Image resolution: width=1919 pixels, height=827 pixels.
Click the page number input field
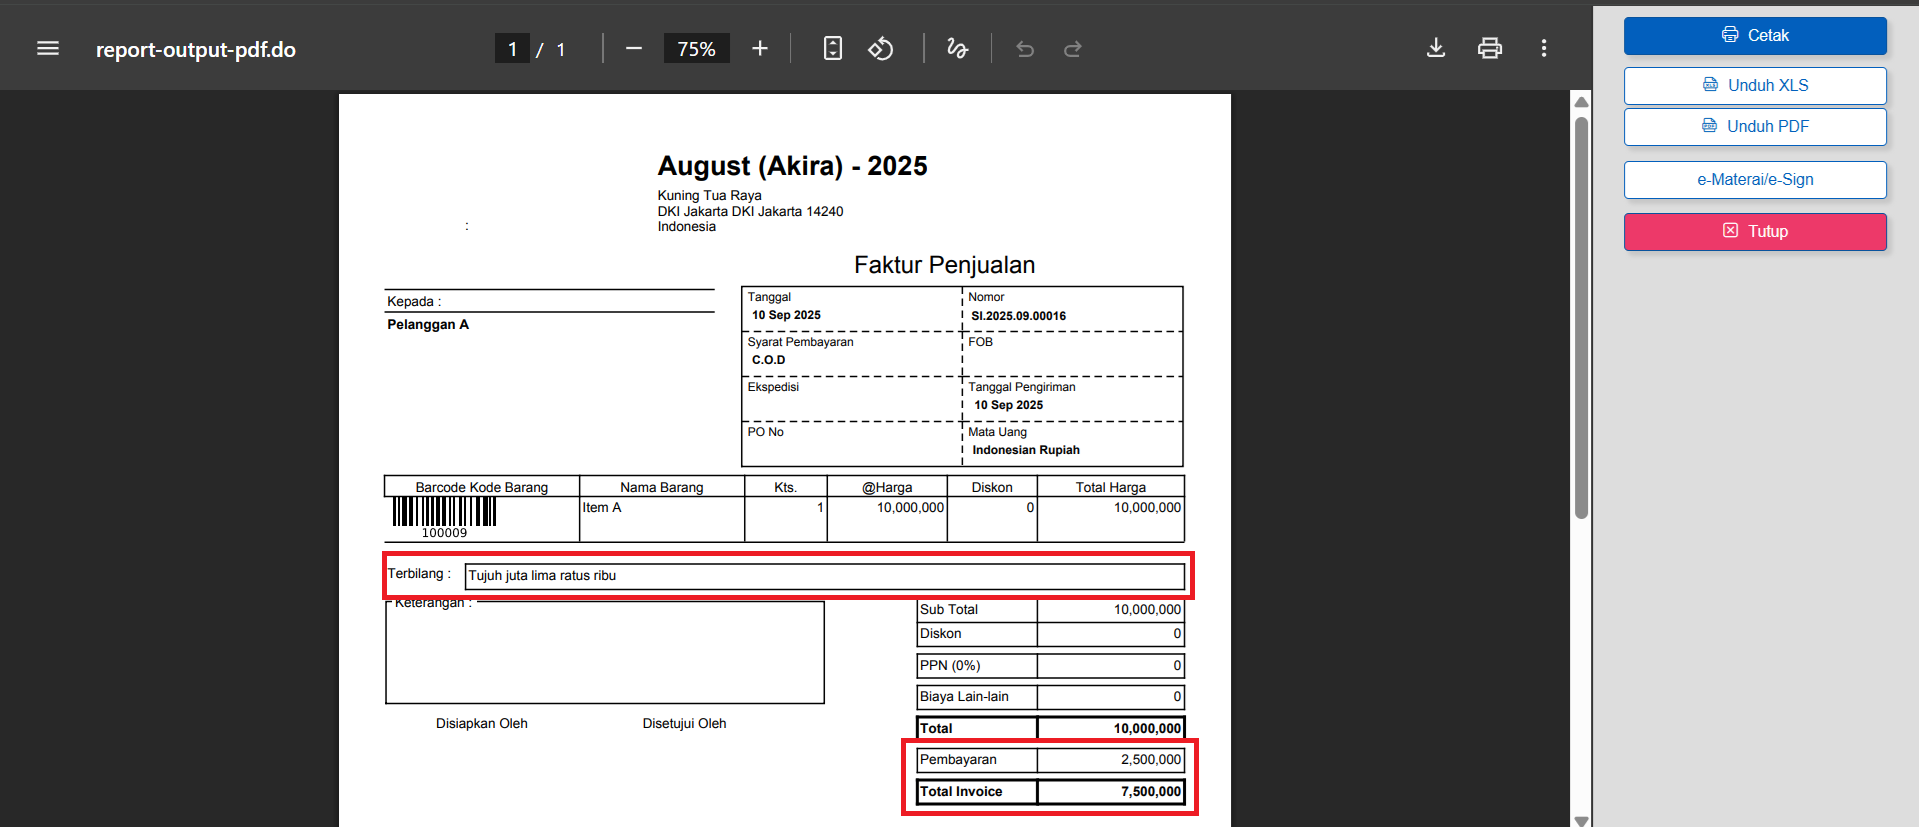click(513, 49)
